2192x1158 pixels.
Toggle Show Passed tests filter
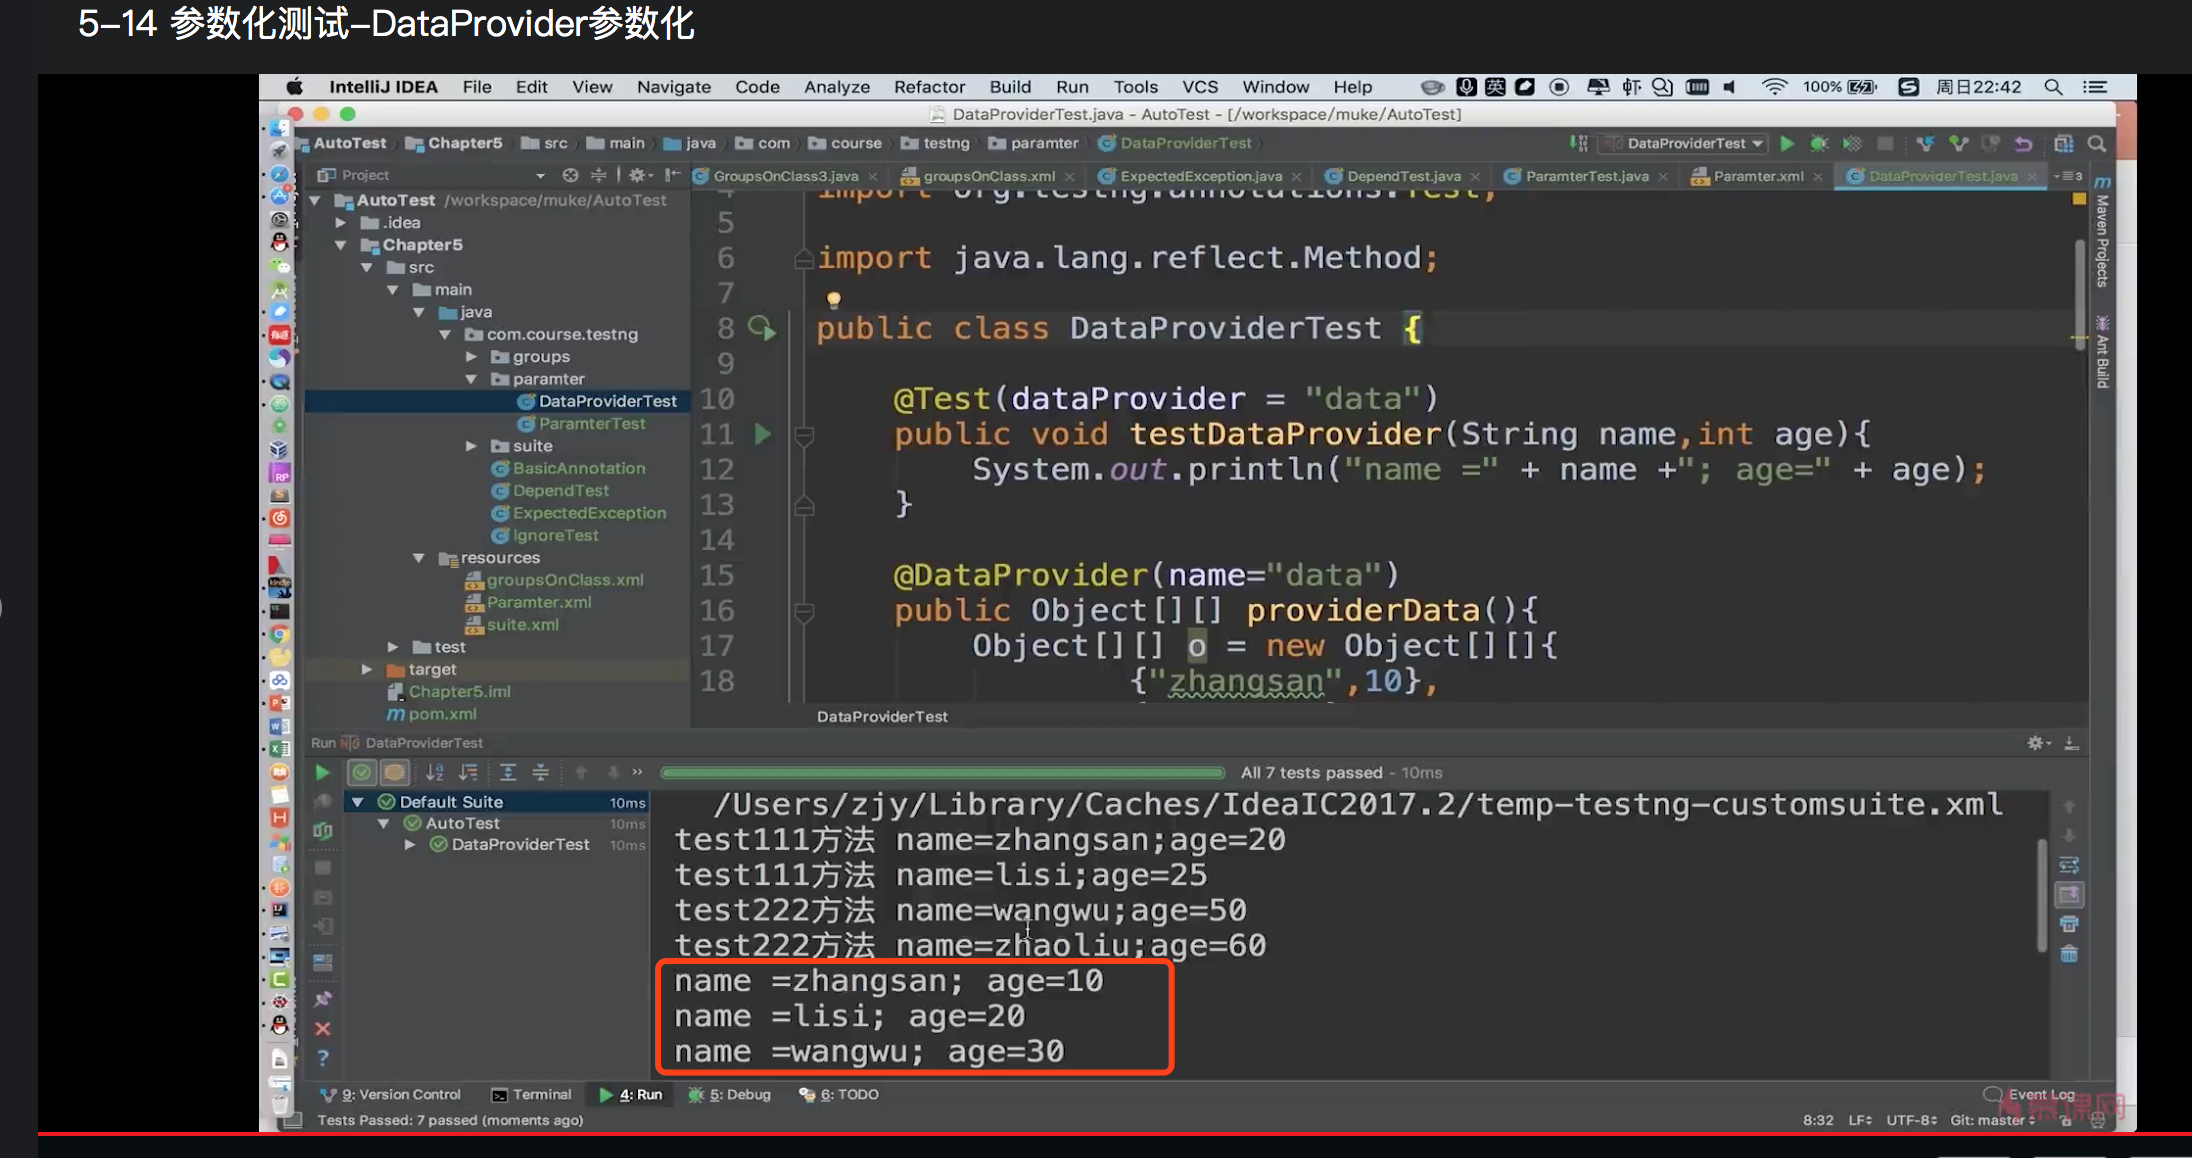coord(362,772)
